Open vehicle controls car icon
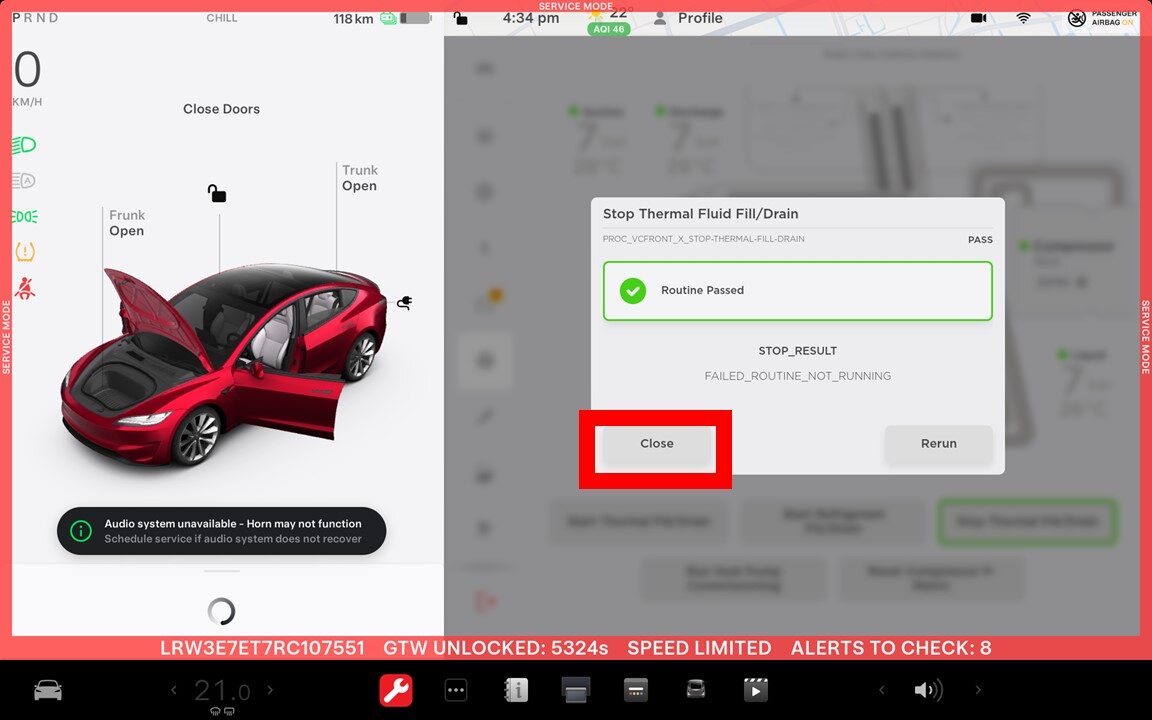Viewport: 1152px width, 720px height. coord(47,690)
